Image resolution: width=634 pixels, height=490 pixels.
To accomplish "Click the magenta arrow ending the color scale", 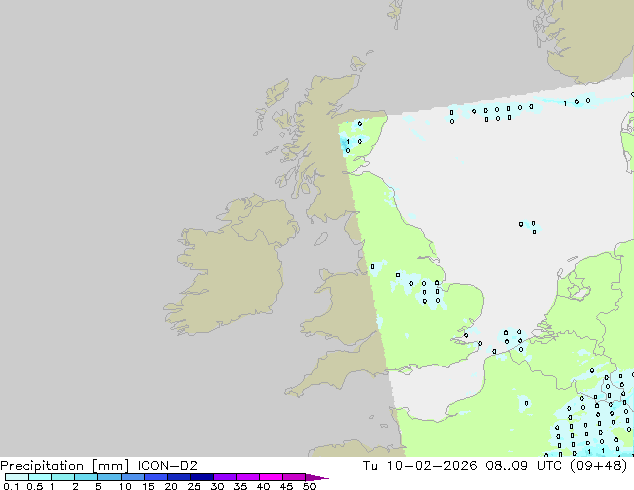I will (322, 477).
